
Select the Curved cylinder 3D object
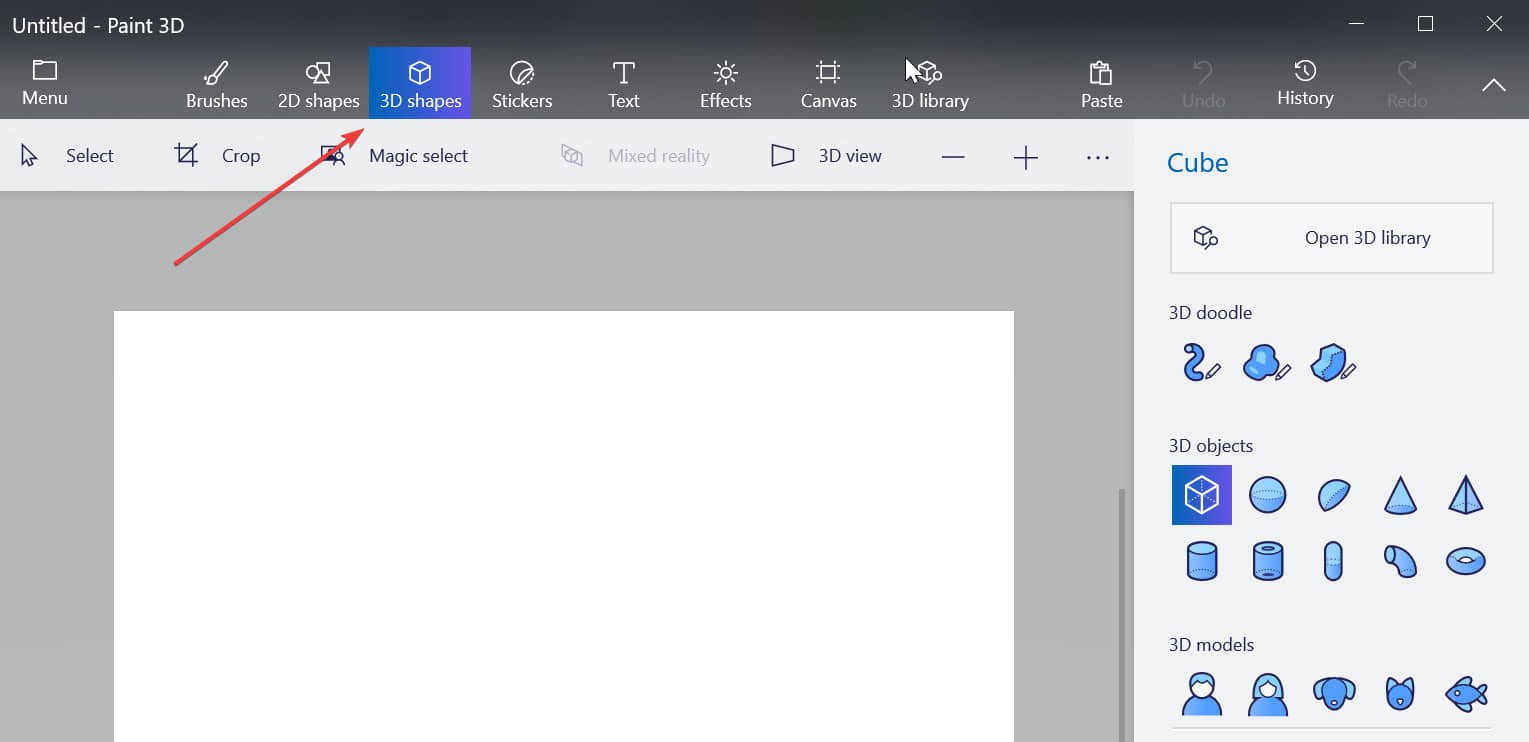1400,561
